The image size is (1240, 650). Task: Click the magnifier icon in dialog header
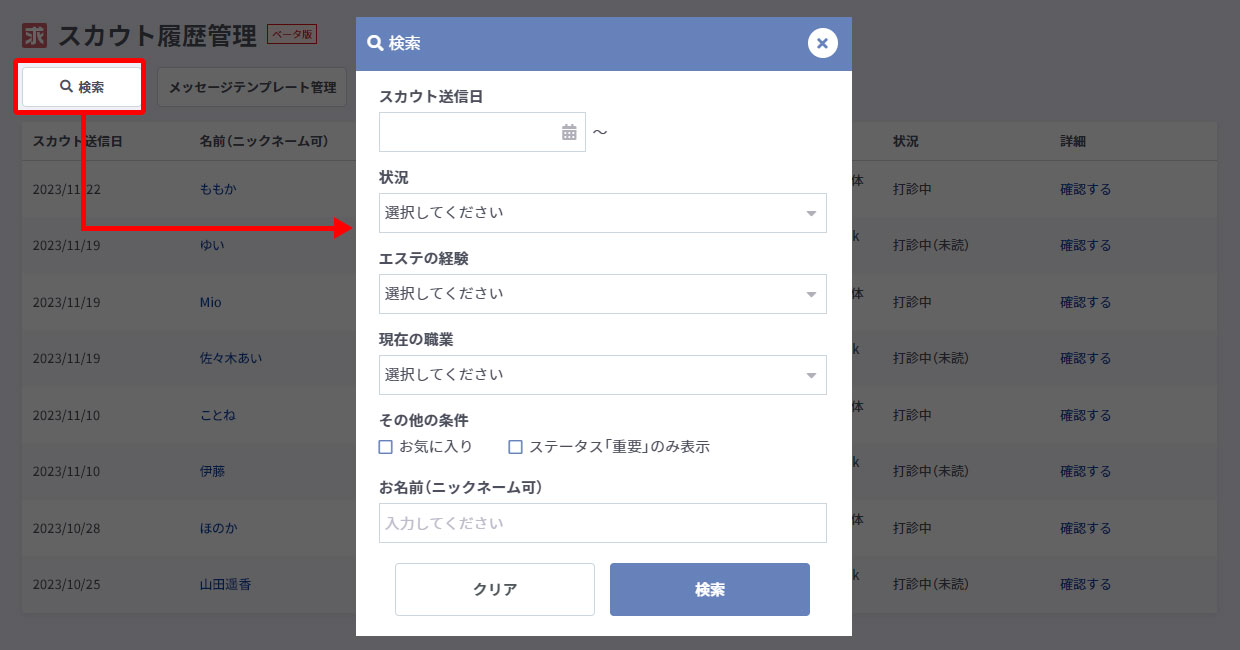(x=375, y=43)
